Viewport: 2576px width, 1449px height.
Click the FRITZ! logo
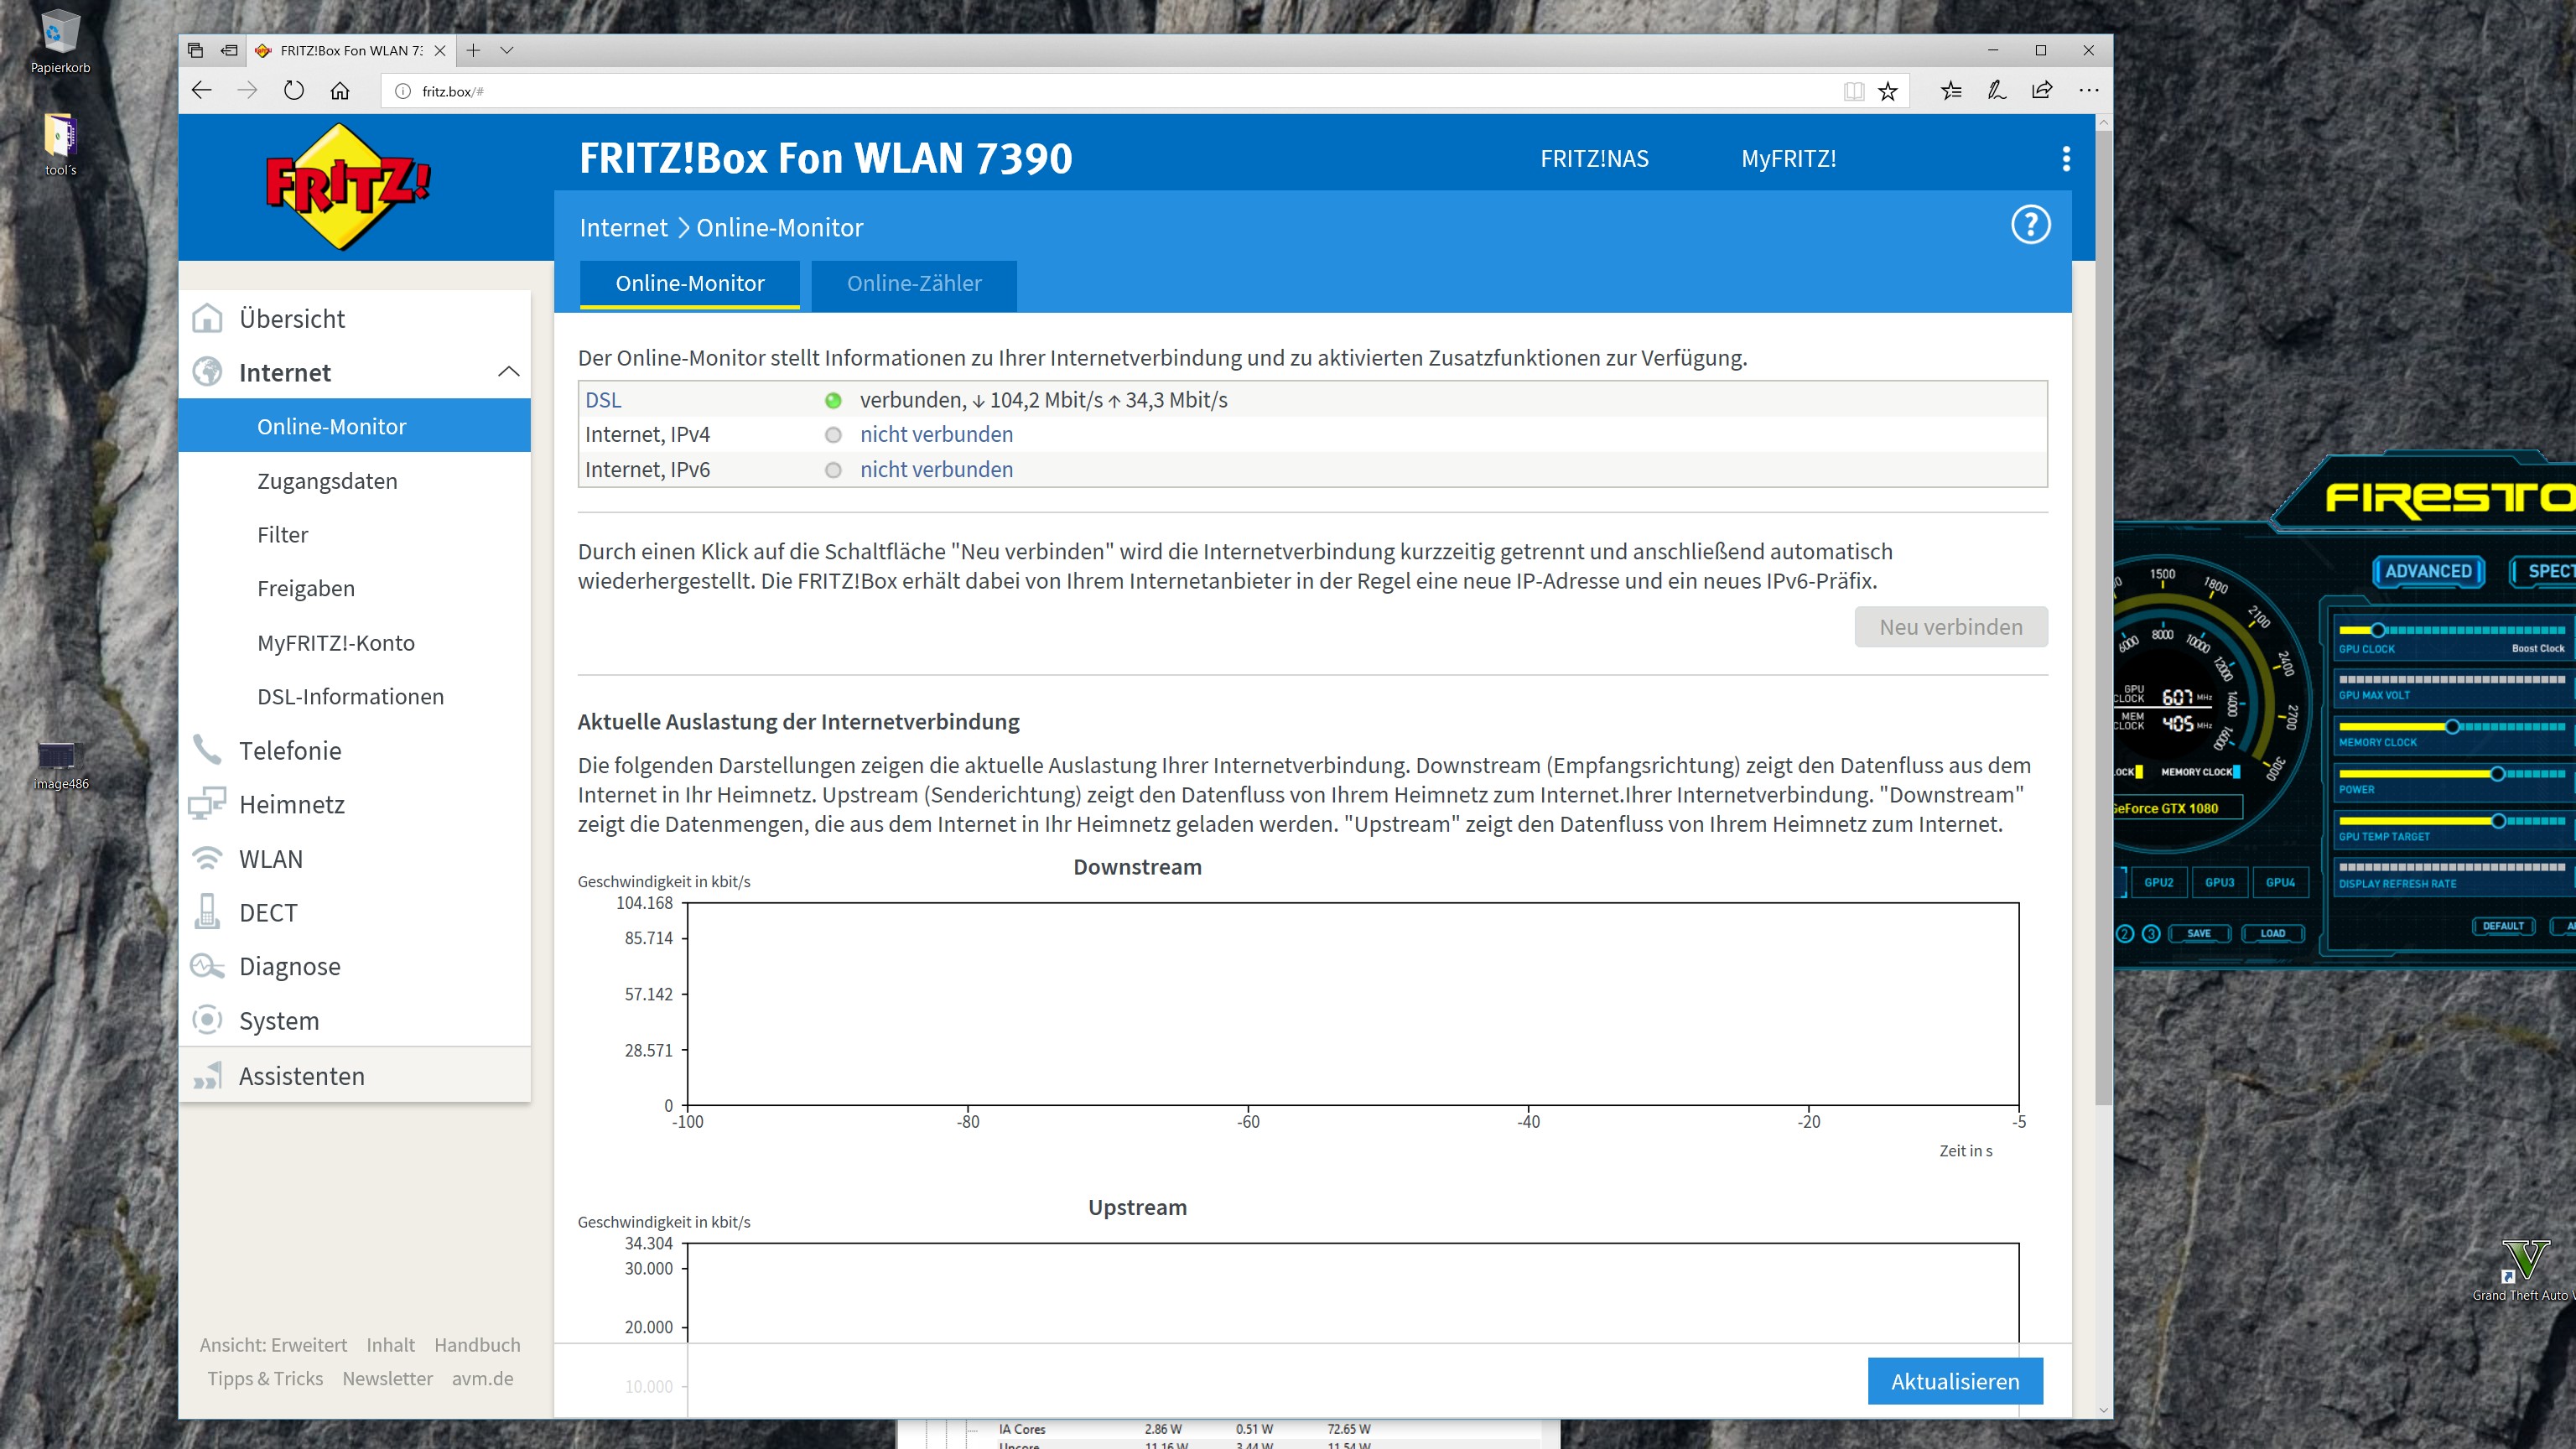click(x=346, y=187)
